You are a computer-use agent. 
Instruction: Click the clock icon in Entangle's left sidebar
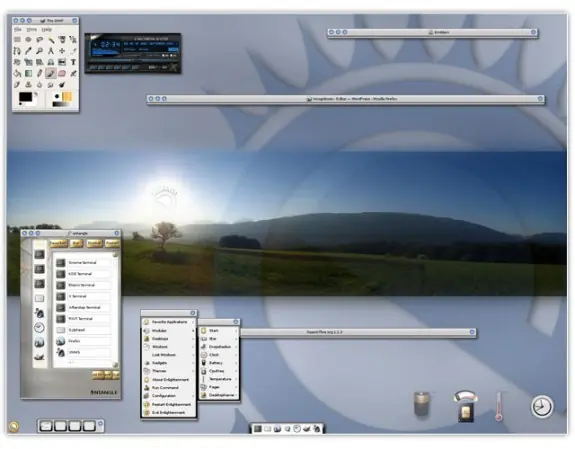click(39, 328)
